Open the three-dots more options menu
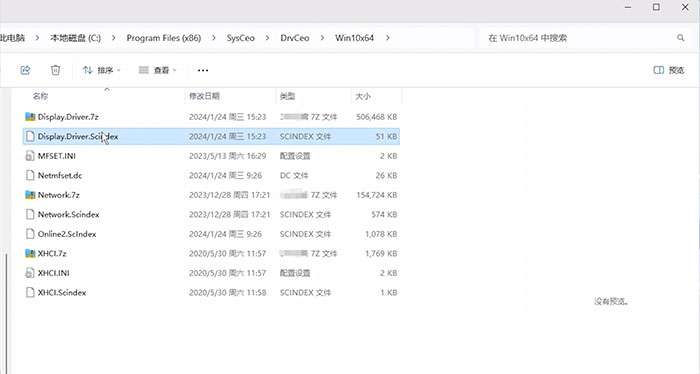 (x=203, y=70)
